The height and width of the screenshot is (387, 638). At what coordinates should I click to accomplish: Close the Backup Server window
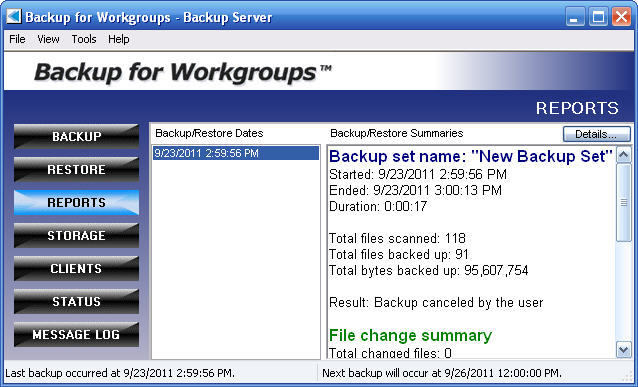pyautogui.click(x=621, y=17)
